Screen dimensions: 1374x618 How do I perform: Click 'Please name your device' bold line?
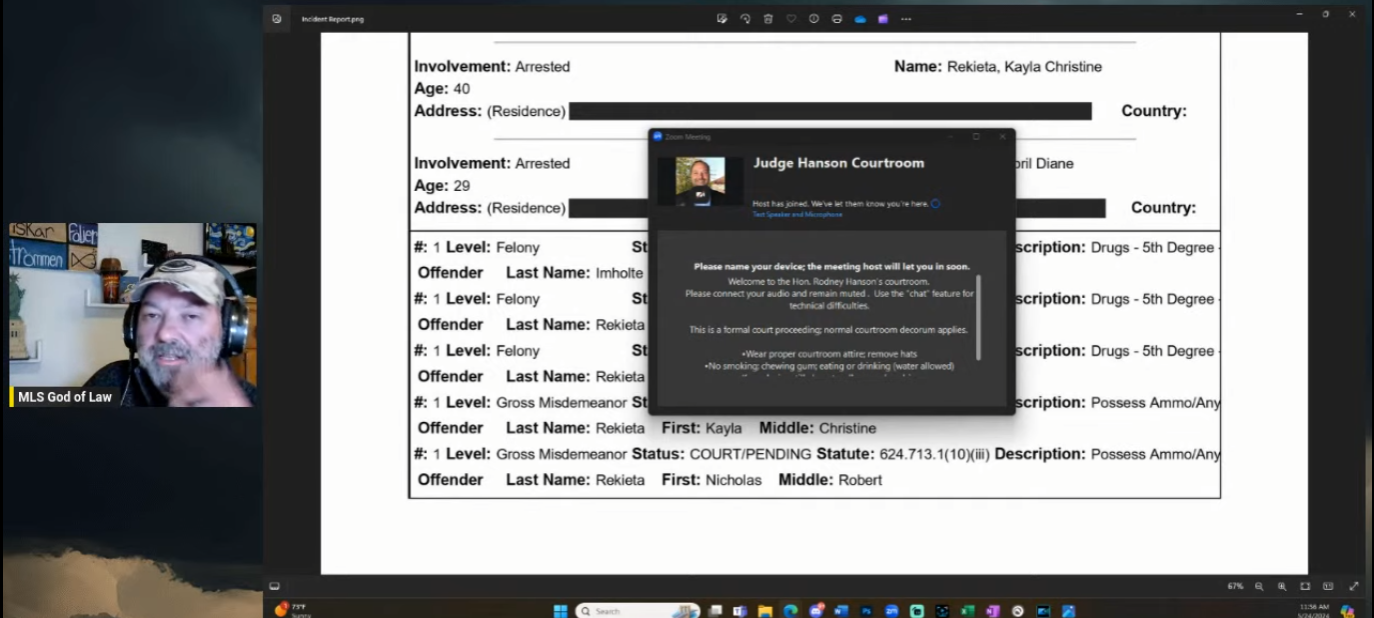[x=832, y=267]
